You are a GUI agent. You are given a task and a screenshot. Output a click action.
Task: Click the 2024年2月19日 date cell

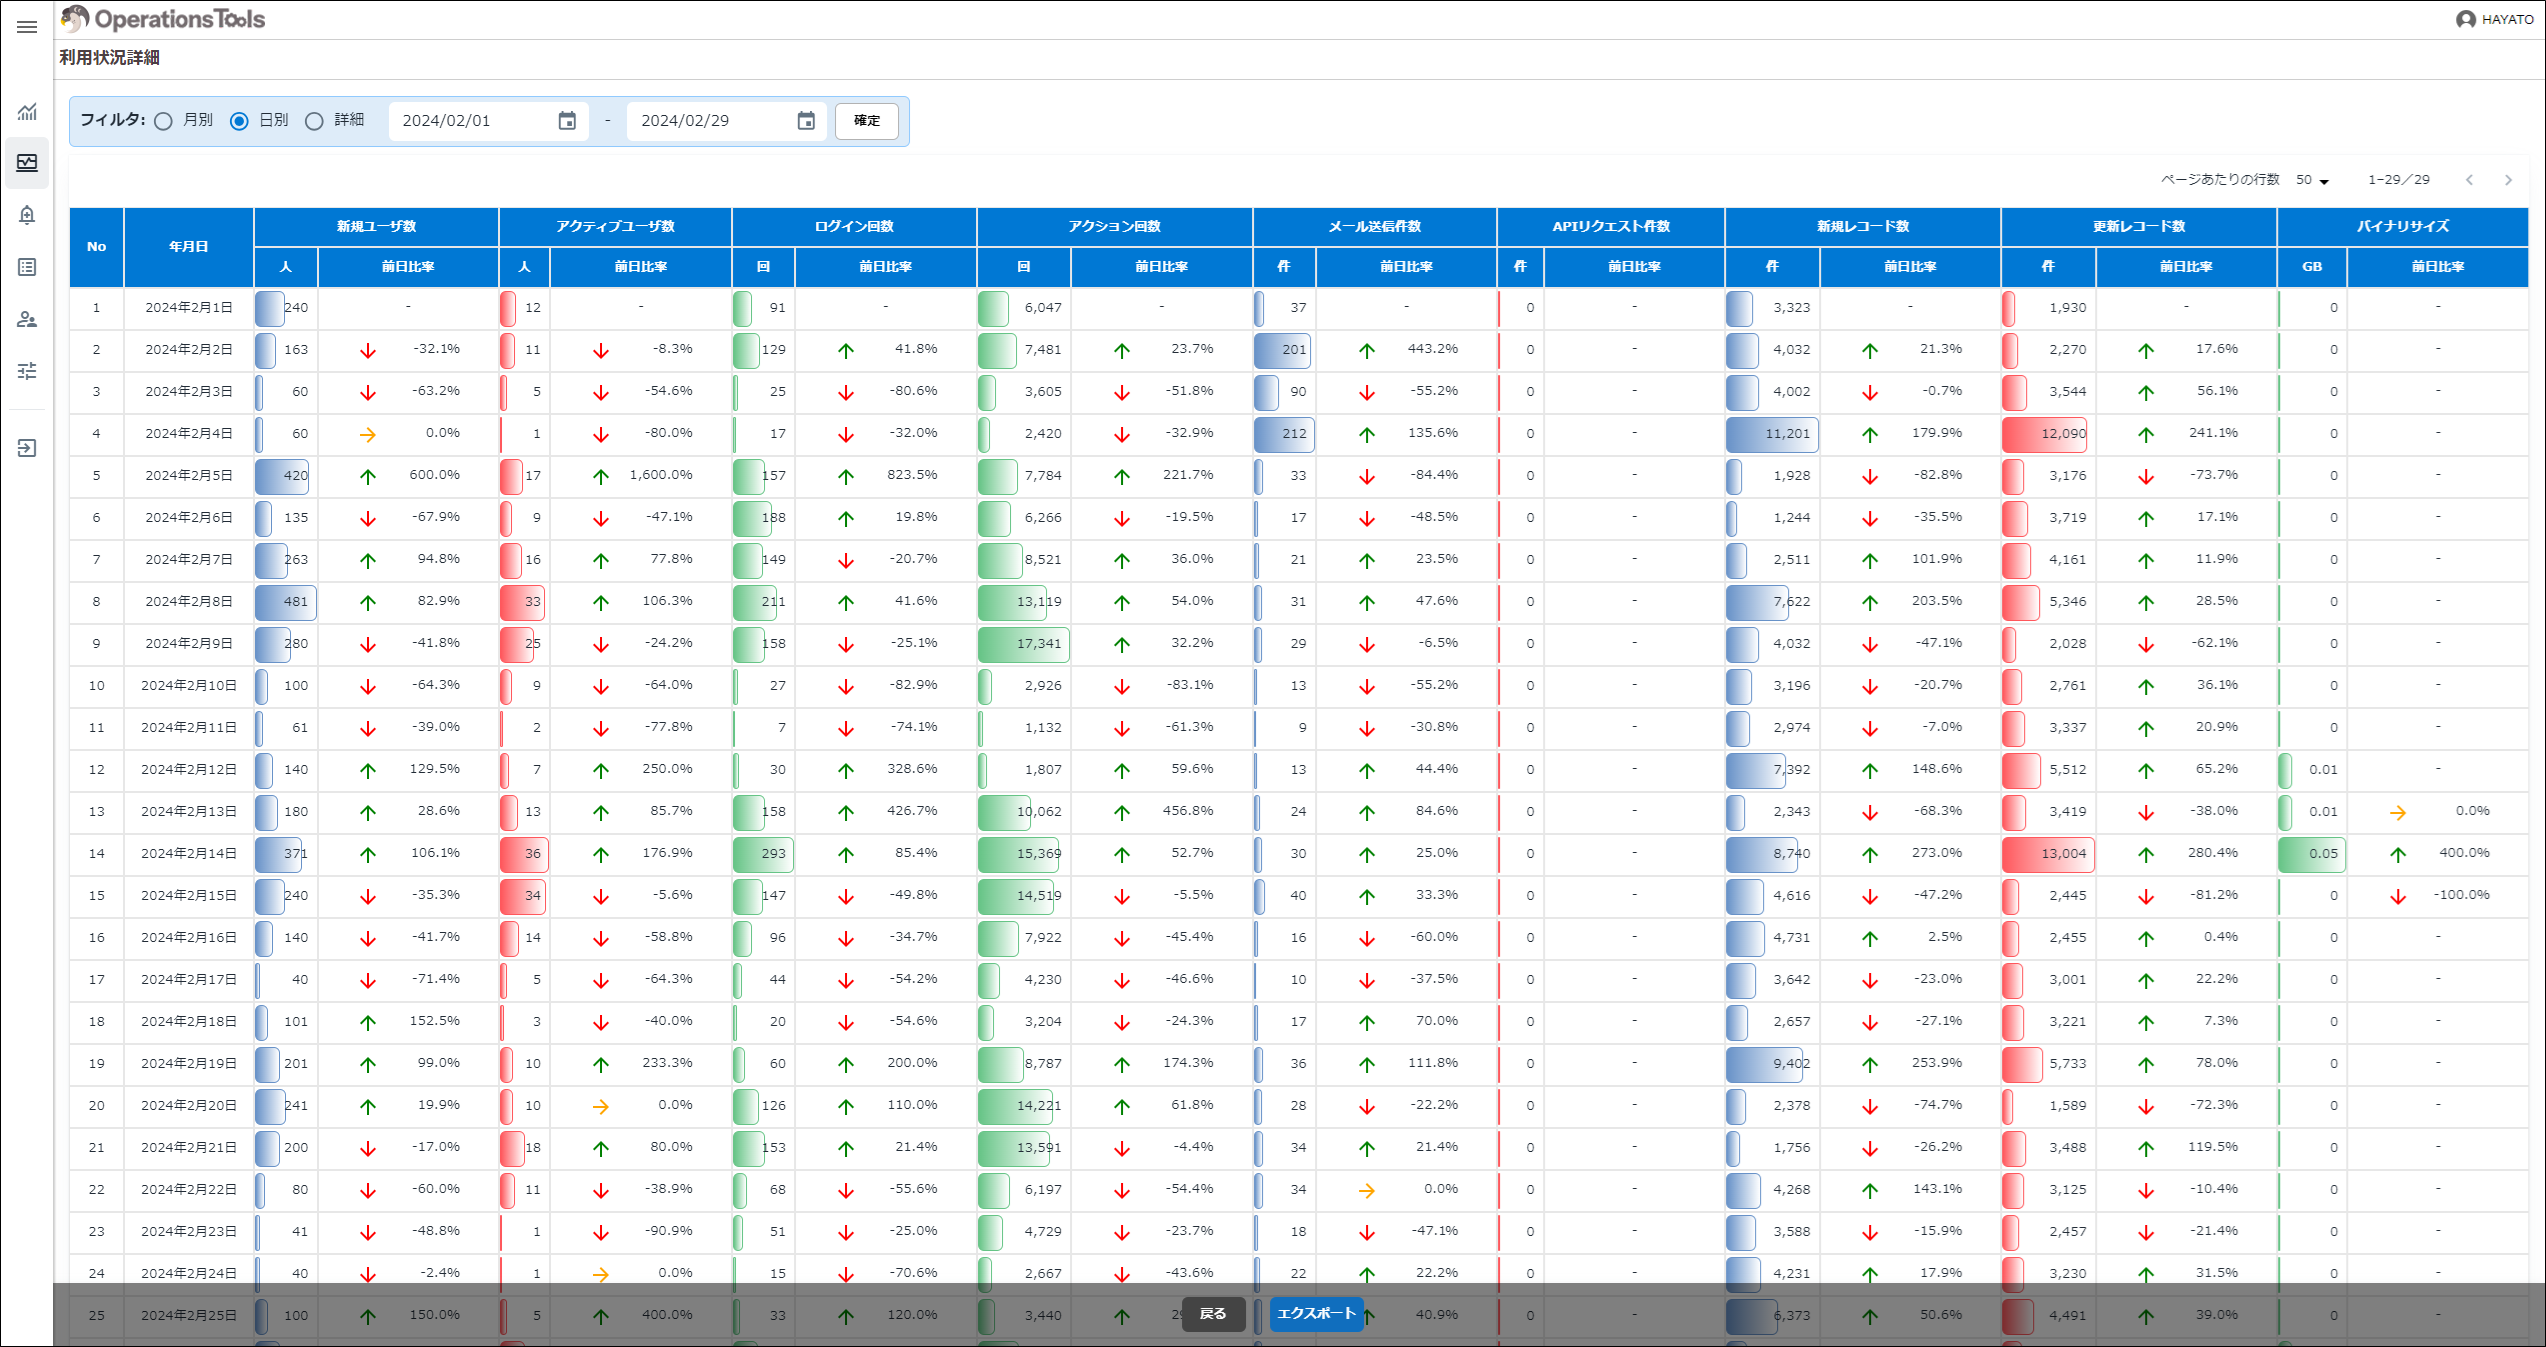pos(188,1064)
